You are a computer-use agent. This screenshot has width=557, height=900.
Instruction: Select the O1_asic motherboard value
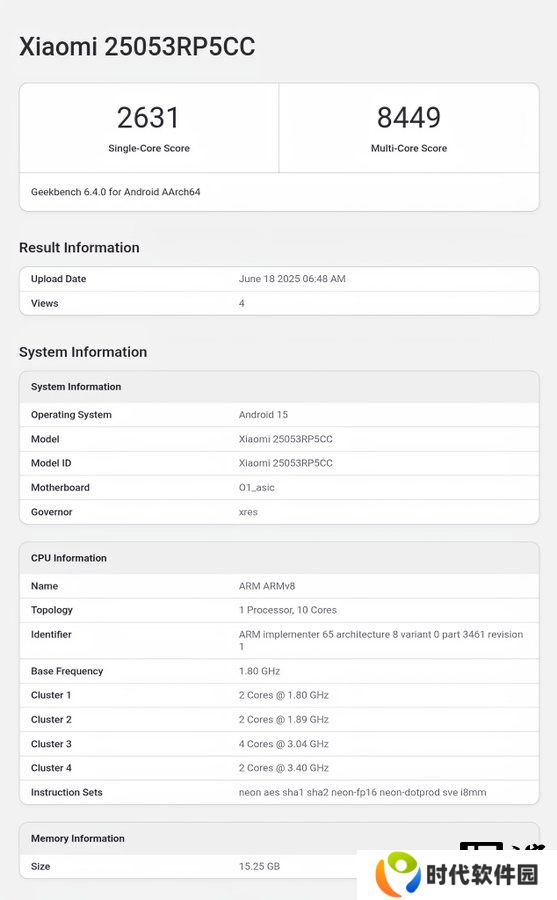point(257,487)
